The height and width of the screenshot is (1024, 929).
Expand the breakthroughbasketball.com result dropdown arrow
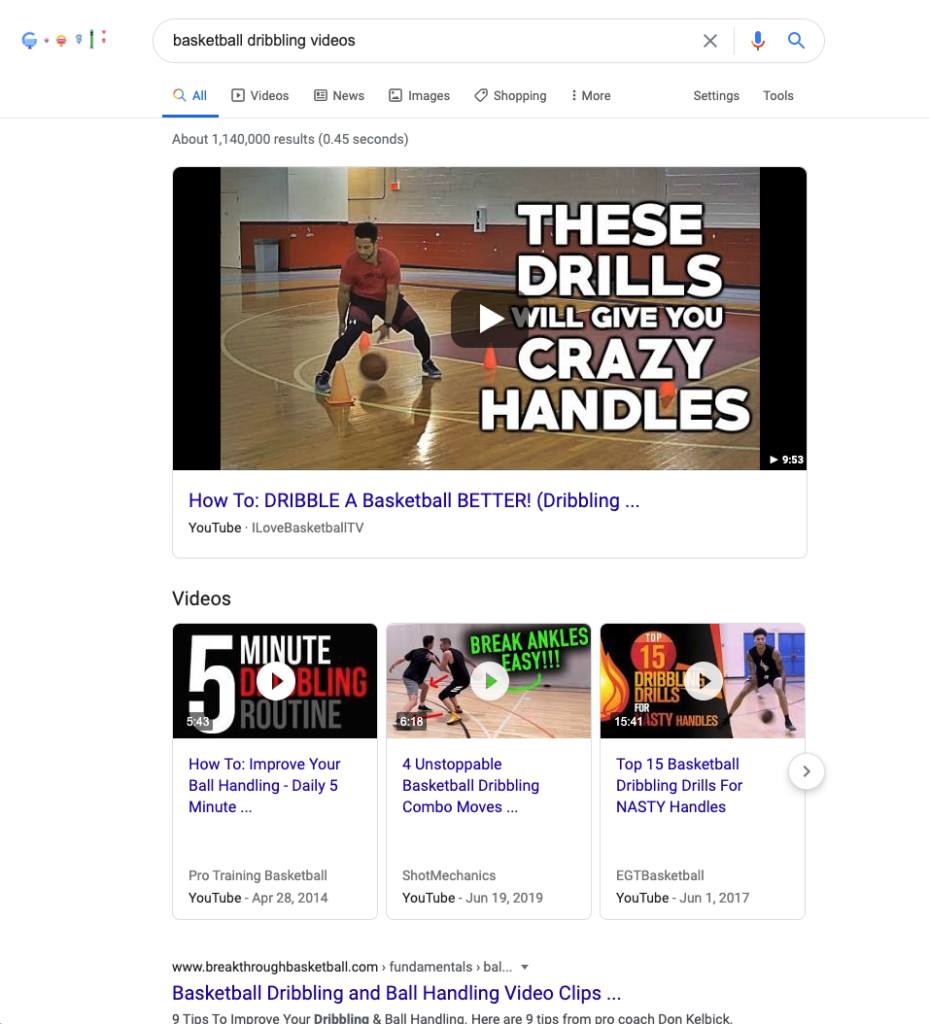tap(525, 967)
